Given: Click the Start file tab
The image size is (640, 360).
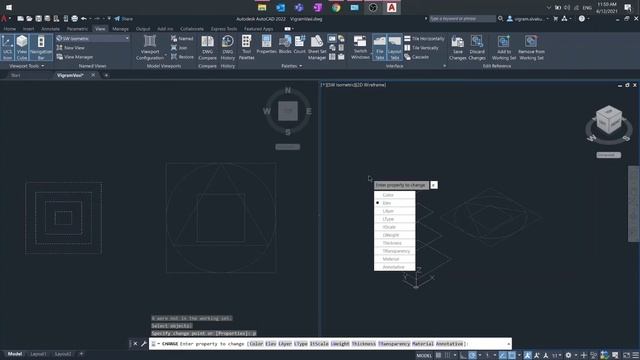Looking at the screenshot, I should tap(16, 75).
